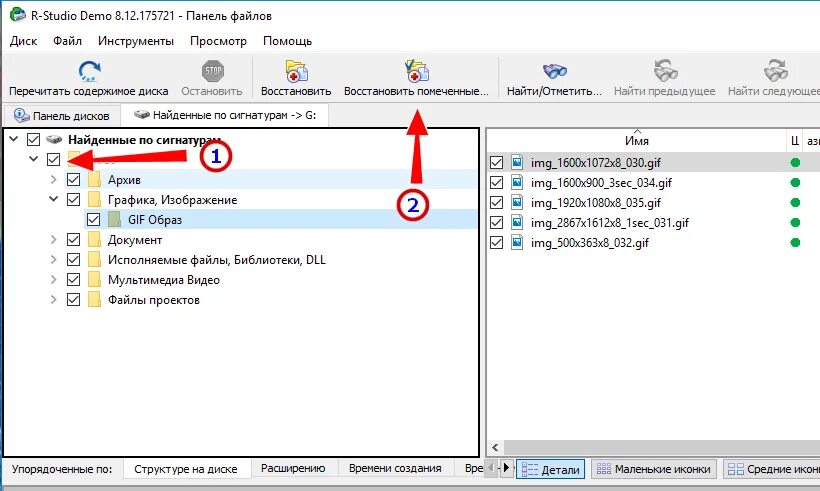The width and height of the screenshot is (820, 491).
Task: Toggle the Документ folder checkbox
Action: tap(73, 240)
